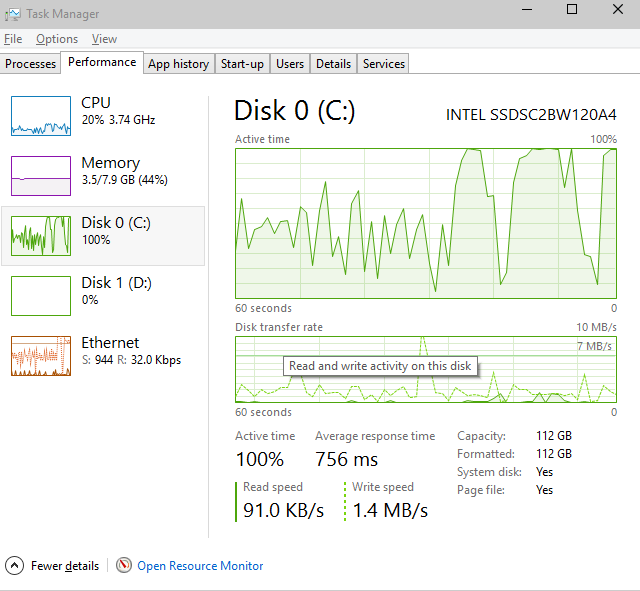The image size is (640, 591).
Task: Click the Ethernet label in sidebar
Action: 110,343
